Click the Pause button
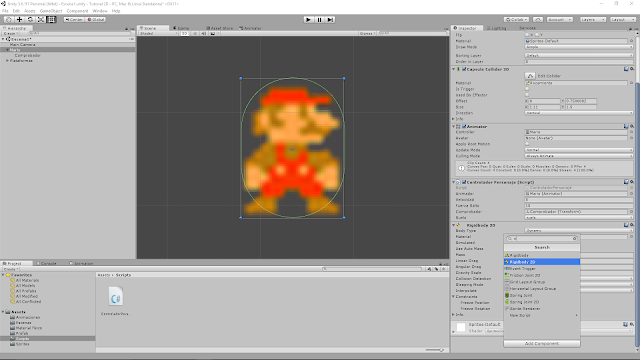Screen dimensions: 640x360 pyautogui.click(x=320, y=20)
